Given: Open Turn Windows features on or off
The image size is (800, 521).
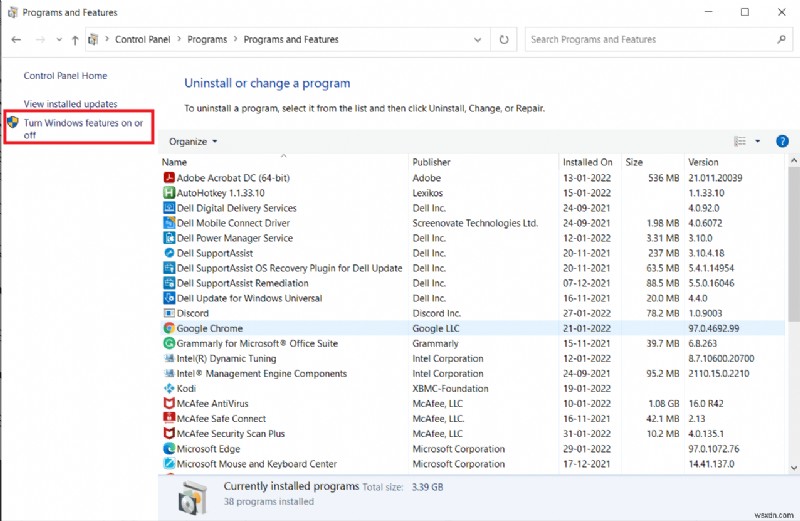Looking at the screenshot, I should 83,129.
